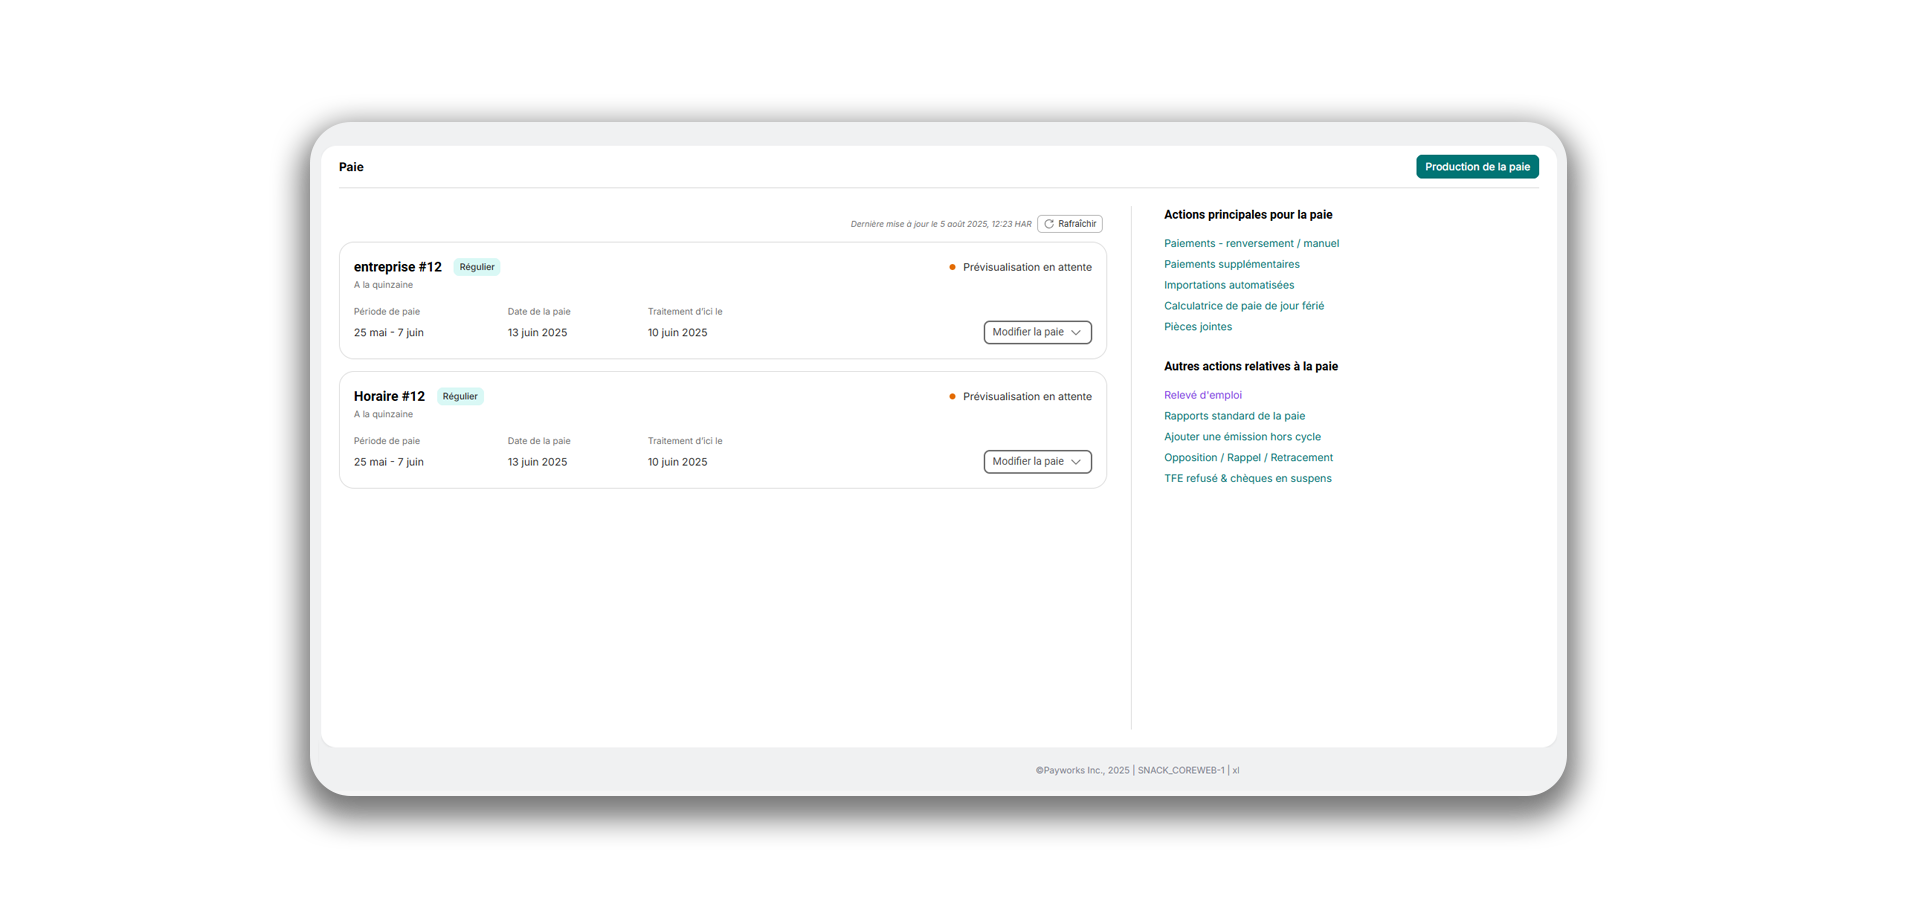Open Paiements - renversement / manuel link
Image resolution: width=1920 pixels, height=919 pixels.
coord(1251,244)
